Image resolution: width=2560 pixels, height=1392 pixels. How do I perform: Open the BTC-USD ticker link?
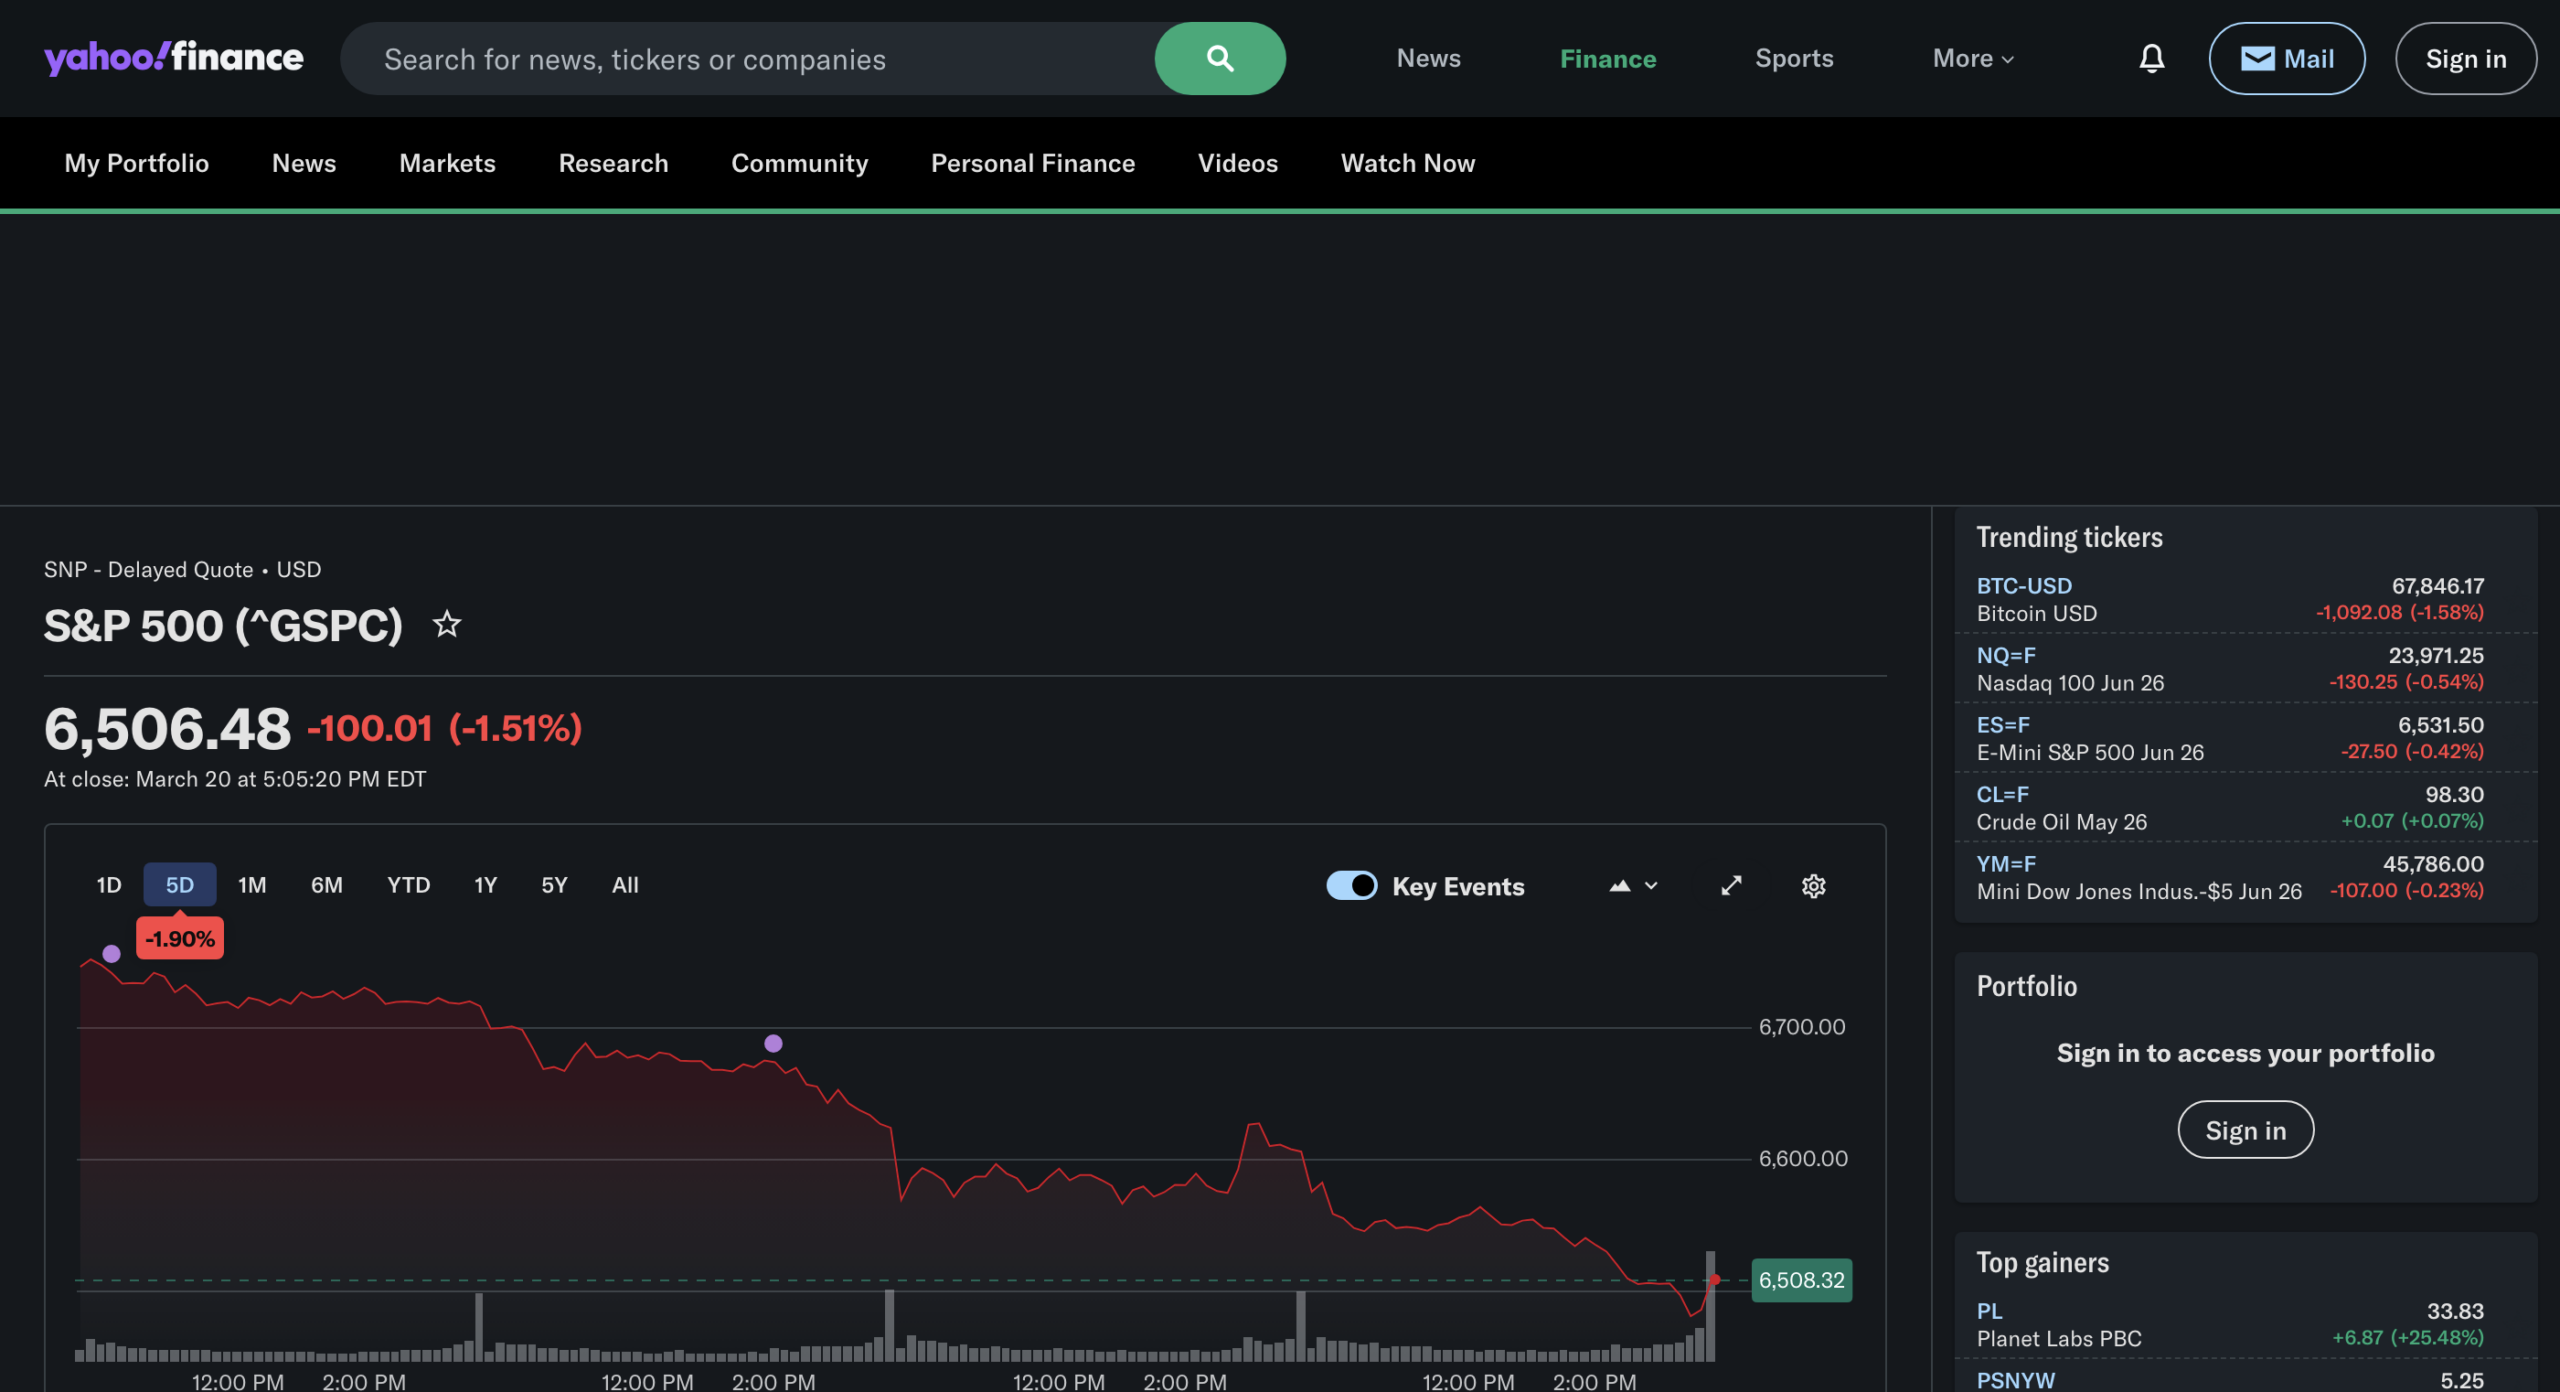tap(2023, 586)
